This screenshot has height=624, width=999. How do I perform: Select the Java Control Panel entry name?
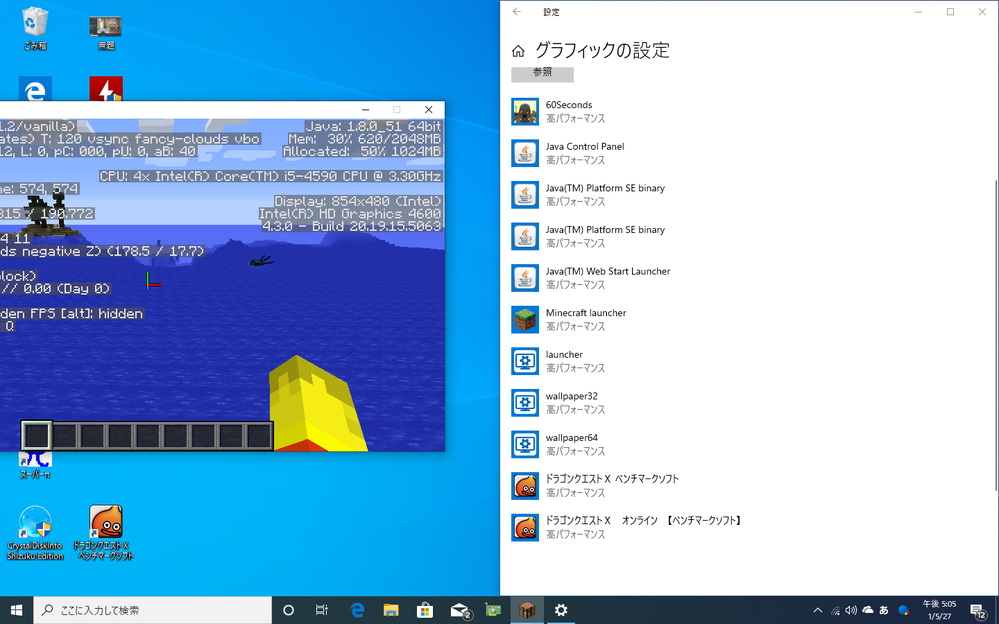click(585, 146)
